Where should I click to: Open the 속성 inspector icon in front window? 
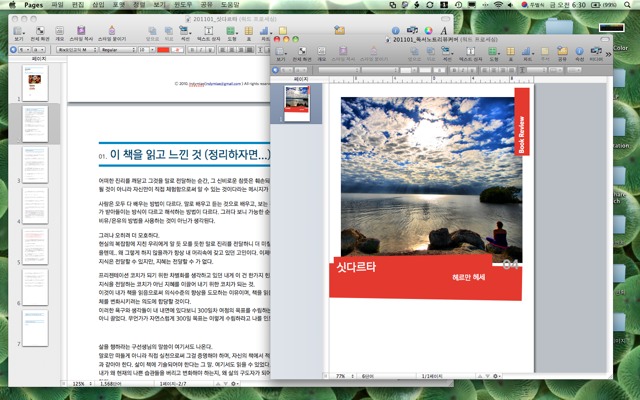[579, 51]
